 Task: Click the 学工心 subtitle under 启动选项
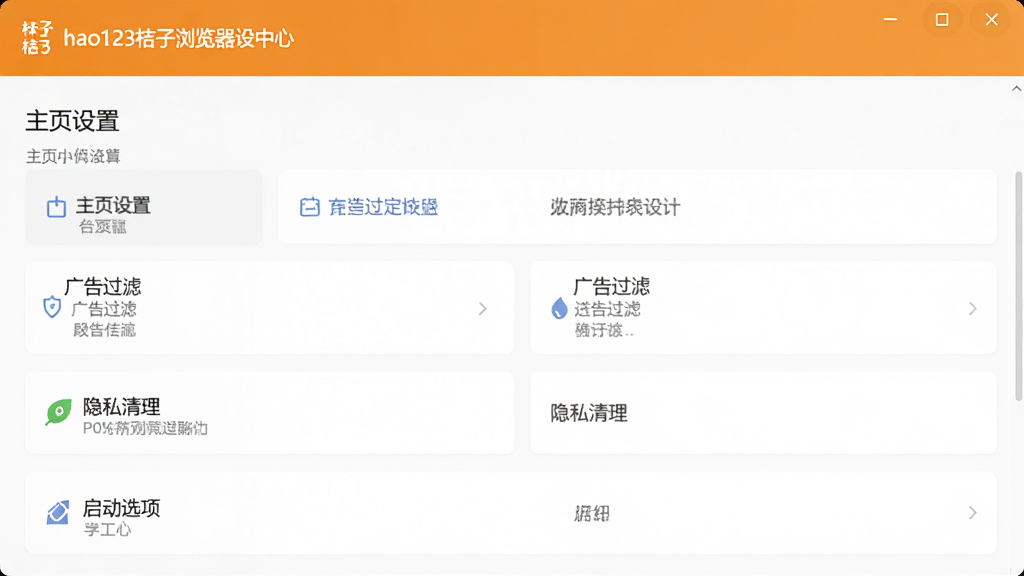[x=107, y=529]
